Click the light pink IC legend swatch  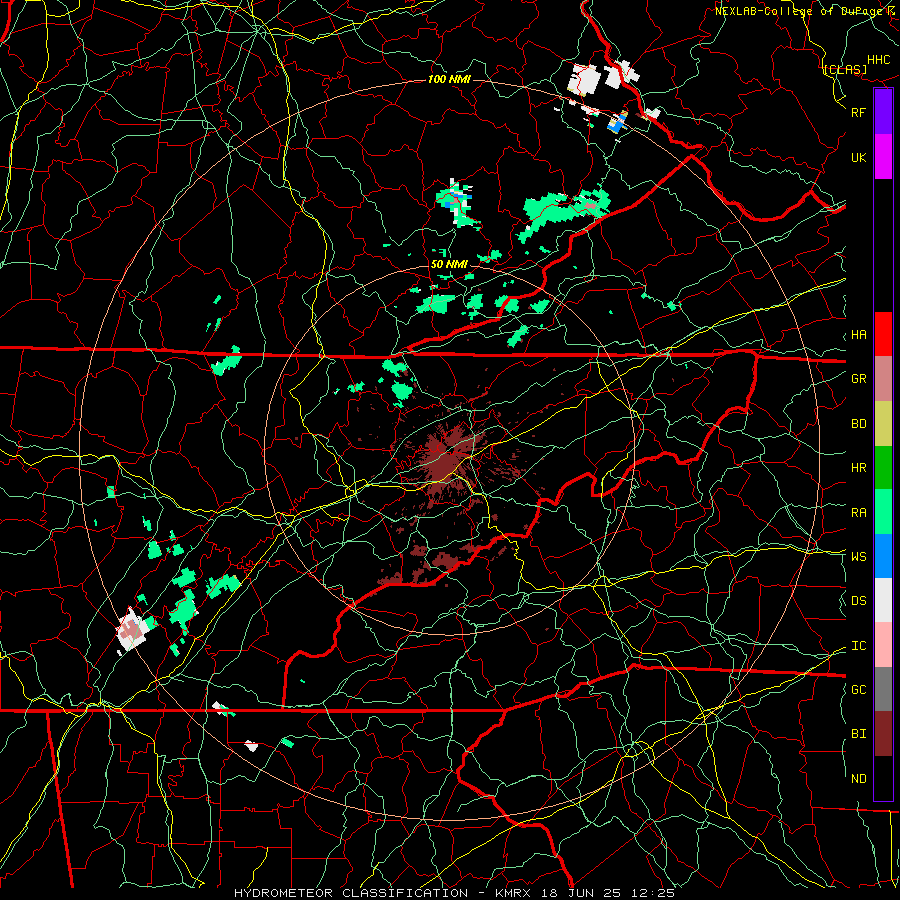coord(883,645)
